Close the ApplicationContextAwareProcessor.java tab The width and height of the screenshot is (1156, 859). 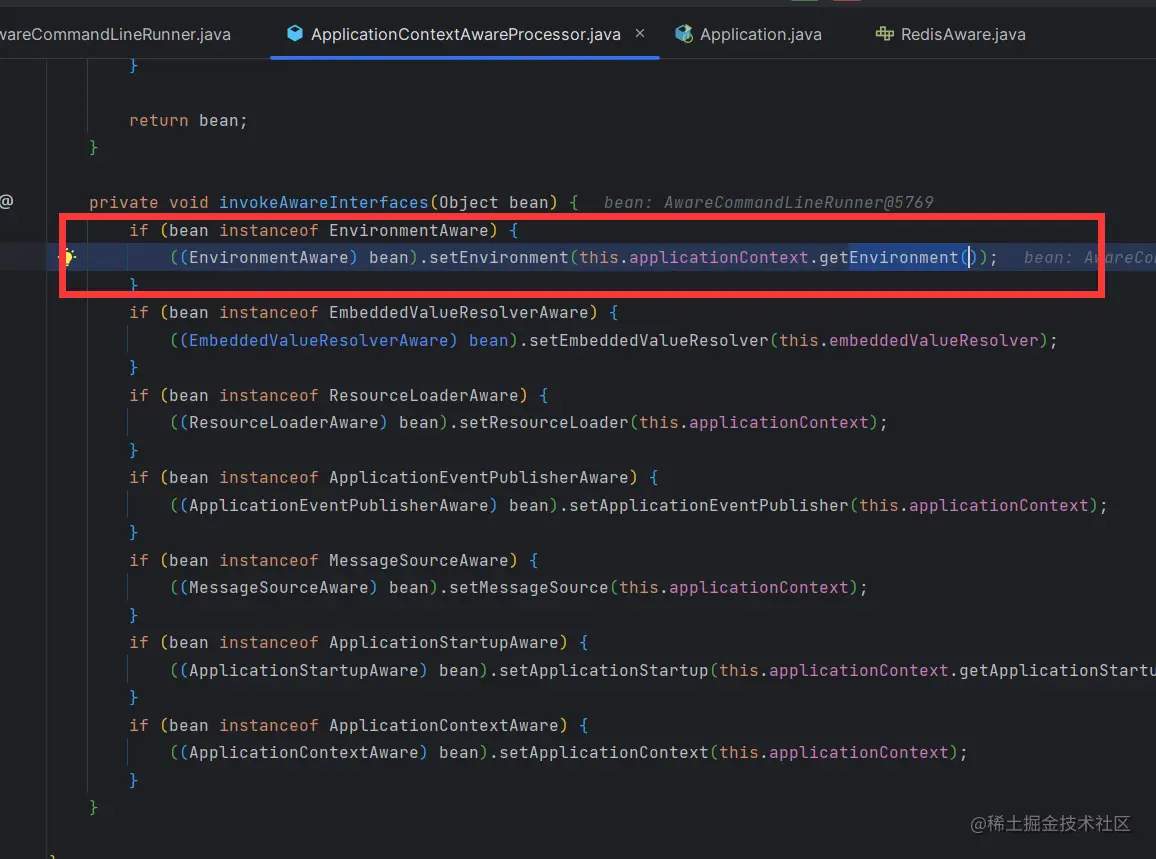tap(640, 33)
